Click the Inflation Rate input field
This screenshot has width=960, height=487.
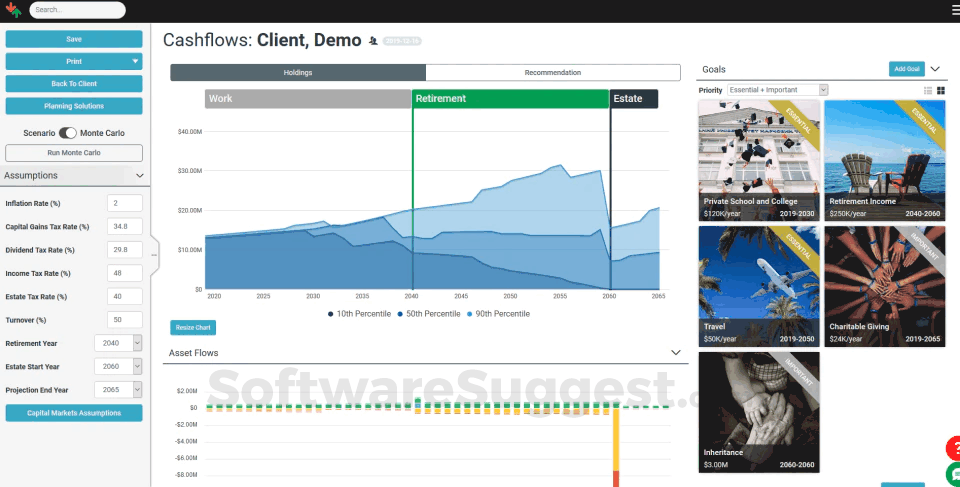pyautogui.click(x=125, y=203)
